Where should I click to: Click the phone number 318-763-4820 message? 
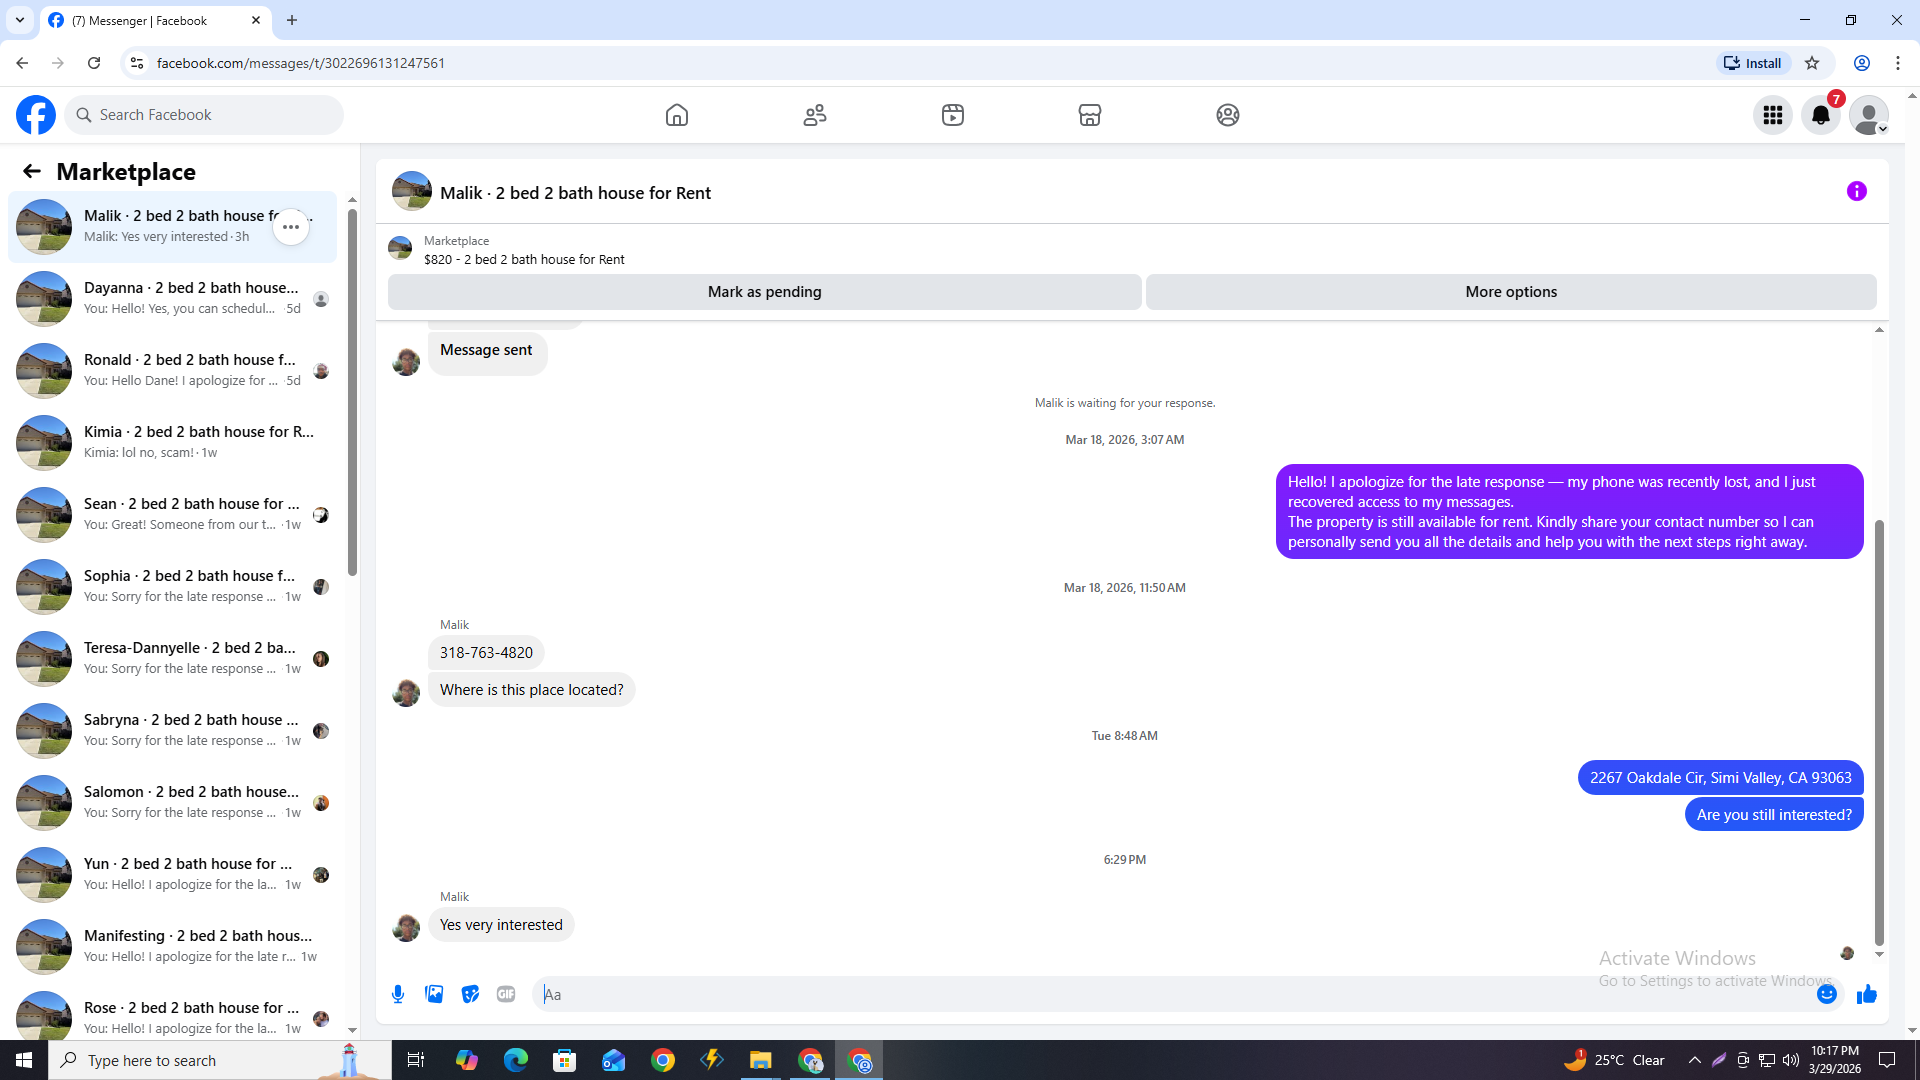tap(486, 653)
